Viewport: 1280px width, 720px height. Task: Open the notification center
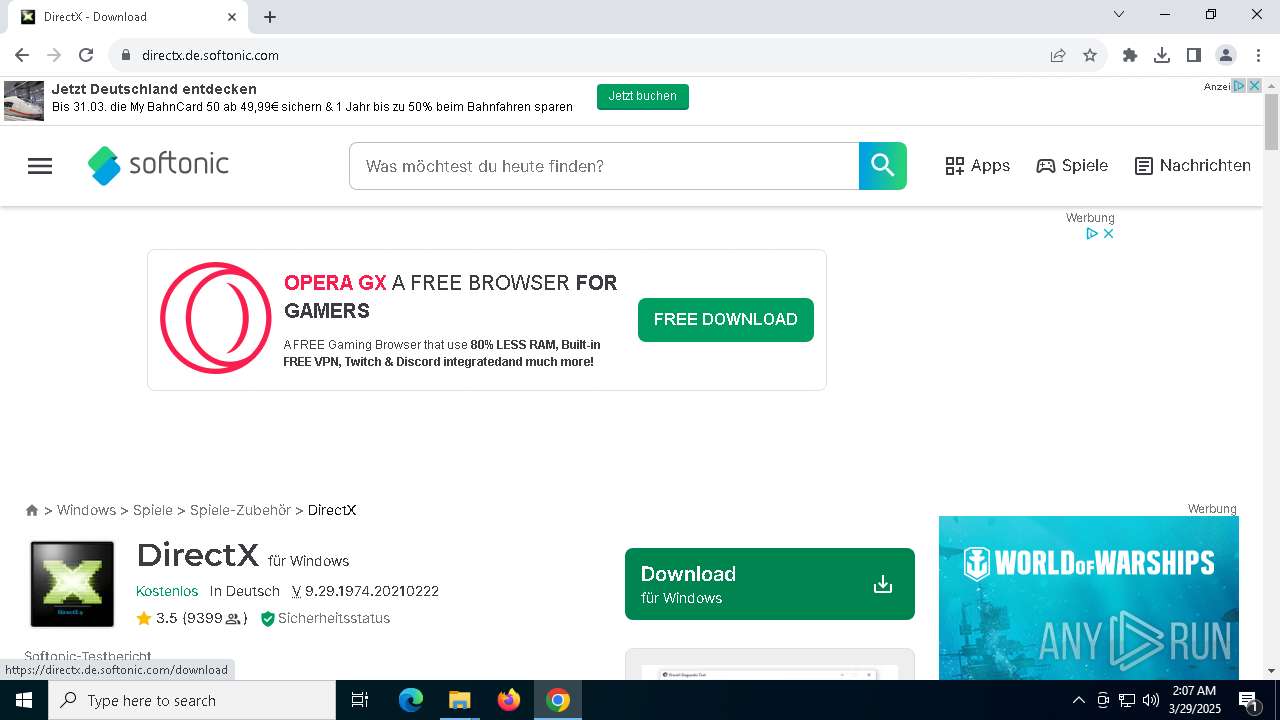(x=1248, y=700)
